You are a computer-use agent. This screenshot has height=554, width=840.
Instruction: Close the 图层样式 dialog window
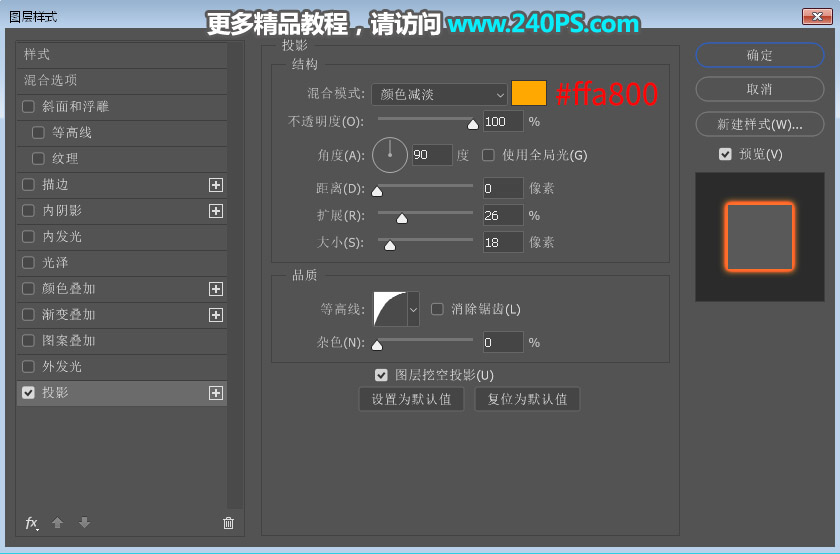pyautogui.click(x=817, y=16)
